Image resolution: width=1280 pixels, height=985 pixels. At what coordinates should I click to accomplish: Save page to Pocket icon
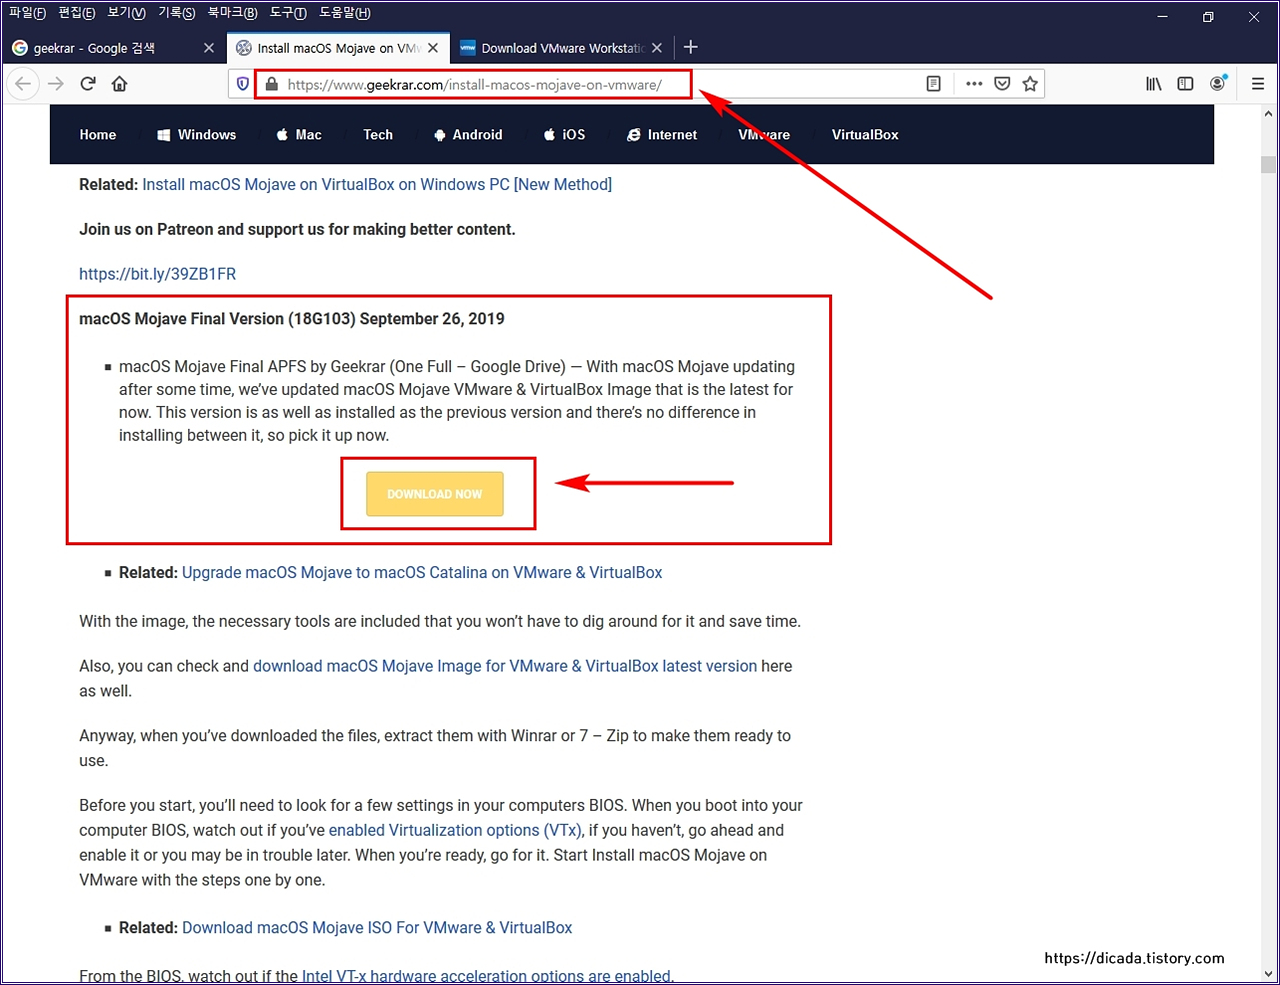click(1002, 84)
